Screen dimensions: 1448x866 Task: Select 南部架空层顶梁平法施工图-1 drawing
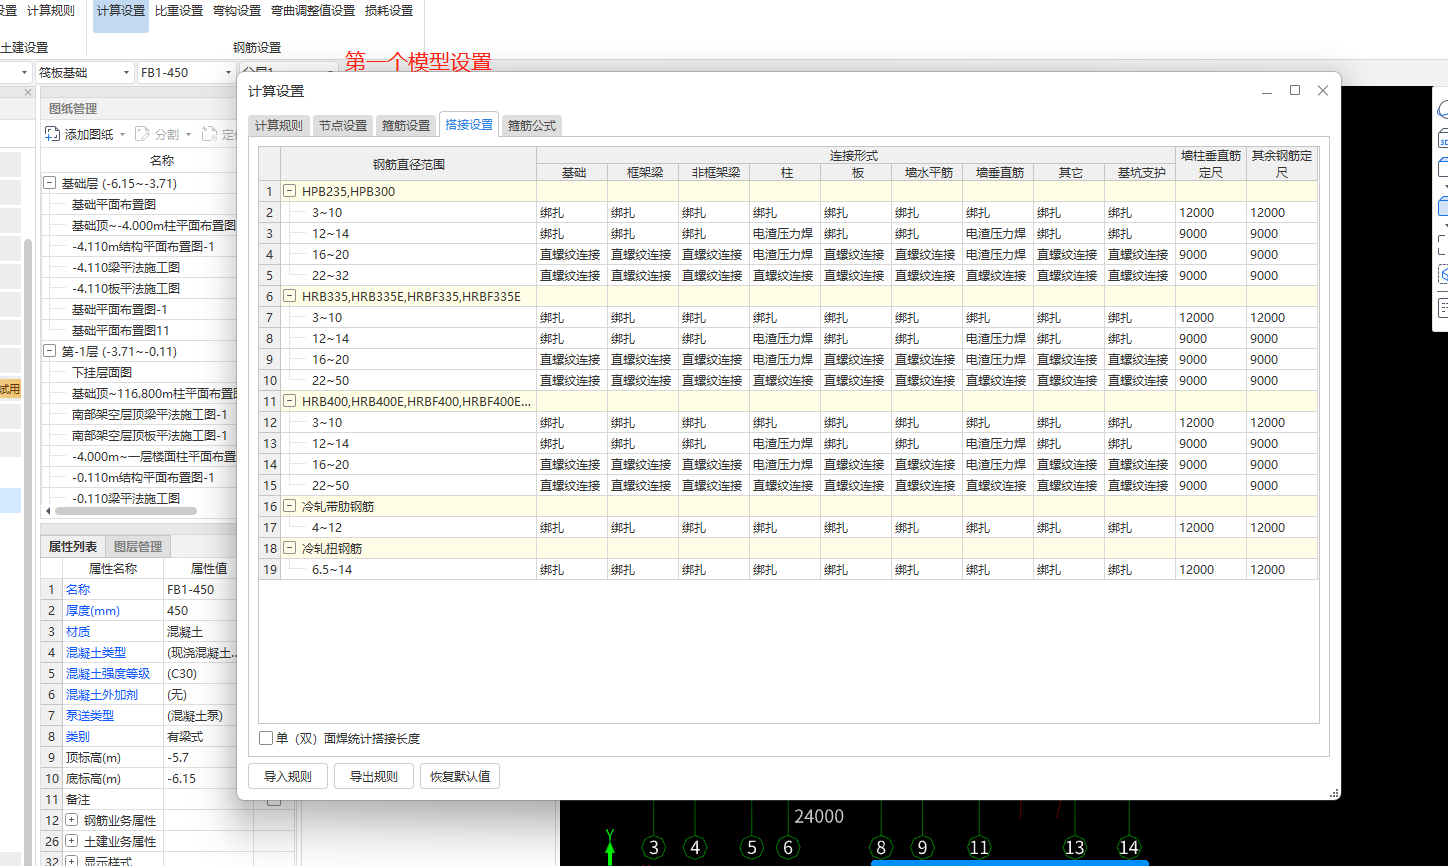pos(150,414)
